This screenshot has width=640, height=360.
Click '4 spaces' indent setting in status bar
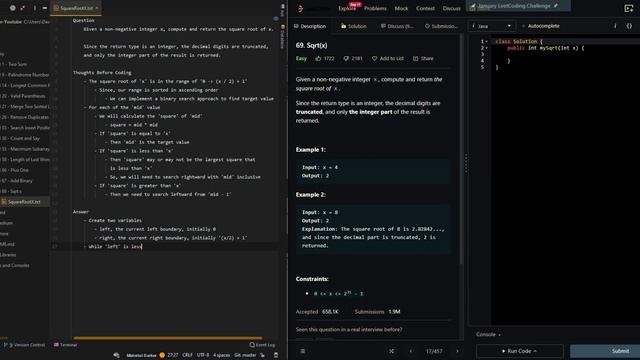[x=221, y=355]
